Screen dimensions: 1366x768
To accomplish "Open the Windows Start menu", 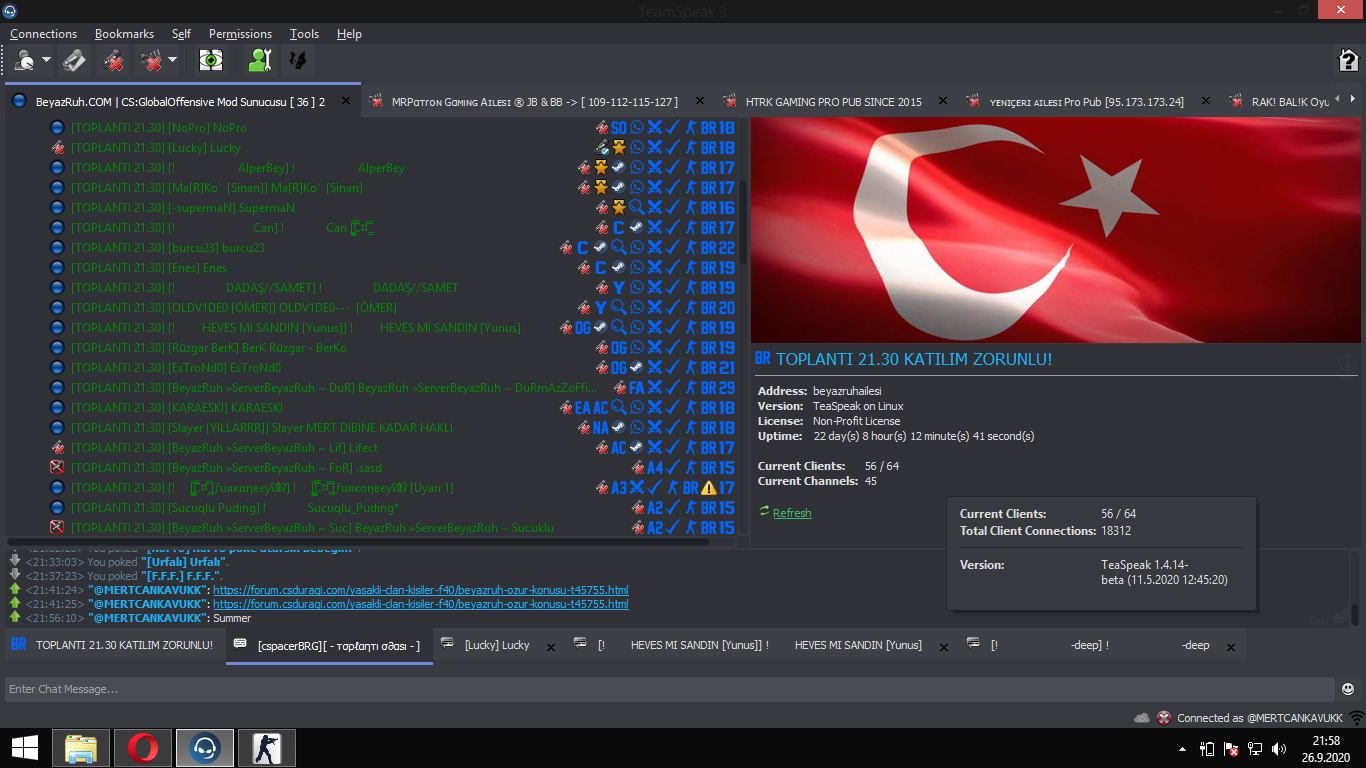I will tap(24, 748).
